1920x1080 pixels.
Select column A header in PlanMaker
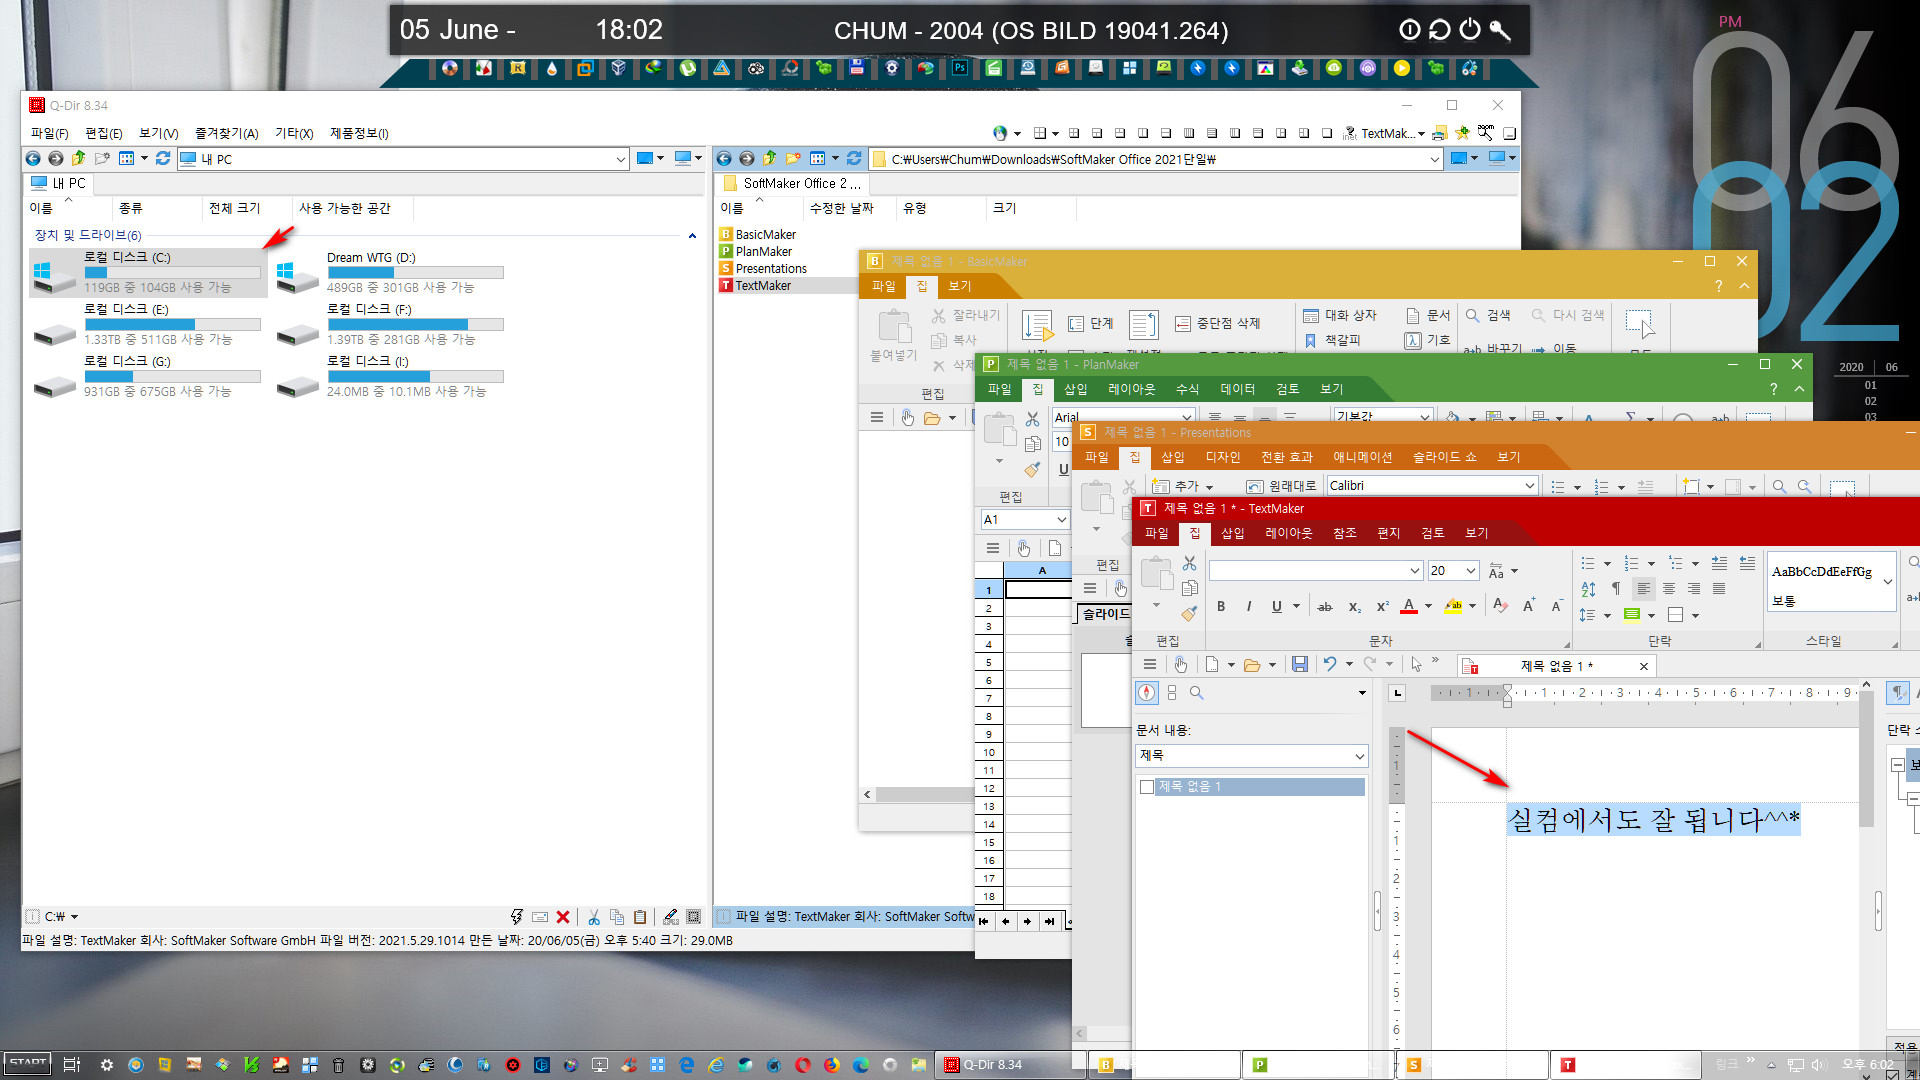(x=1041, y=570)
